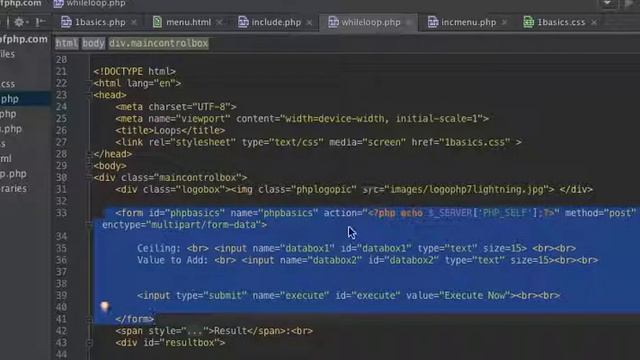Select the css entry in the project tree
The image size is (640, 360).
point(8,84)
